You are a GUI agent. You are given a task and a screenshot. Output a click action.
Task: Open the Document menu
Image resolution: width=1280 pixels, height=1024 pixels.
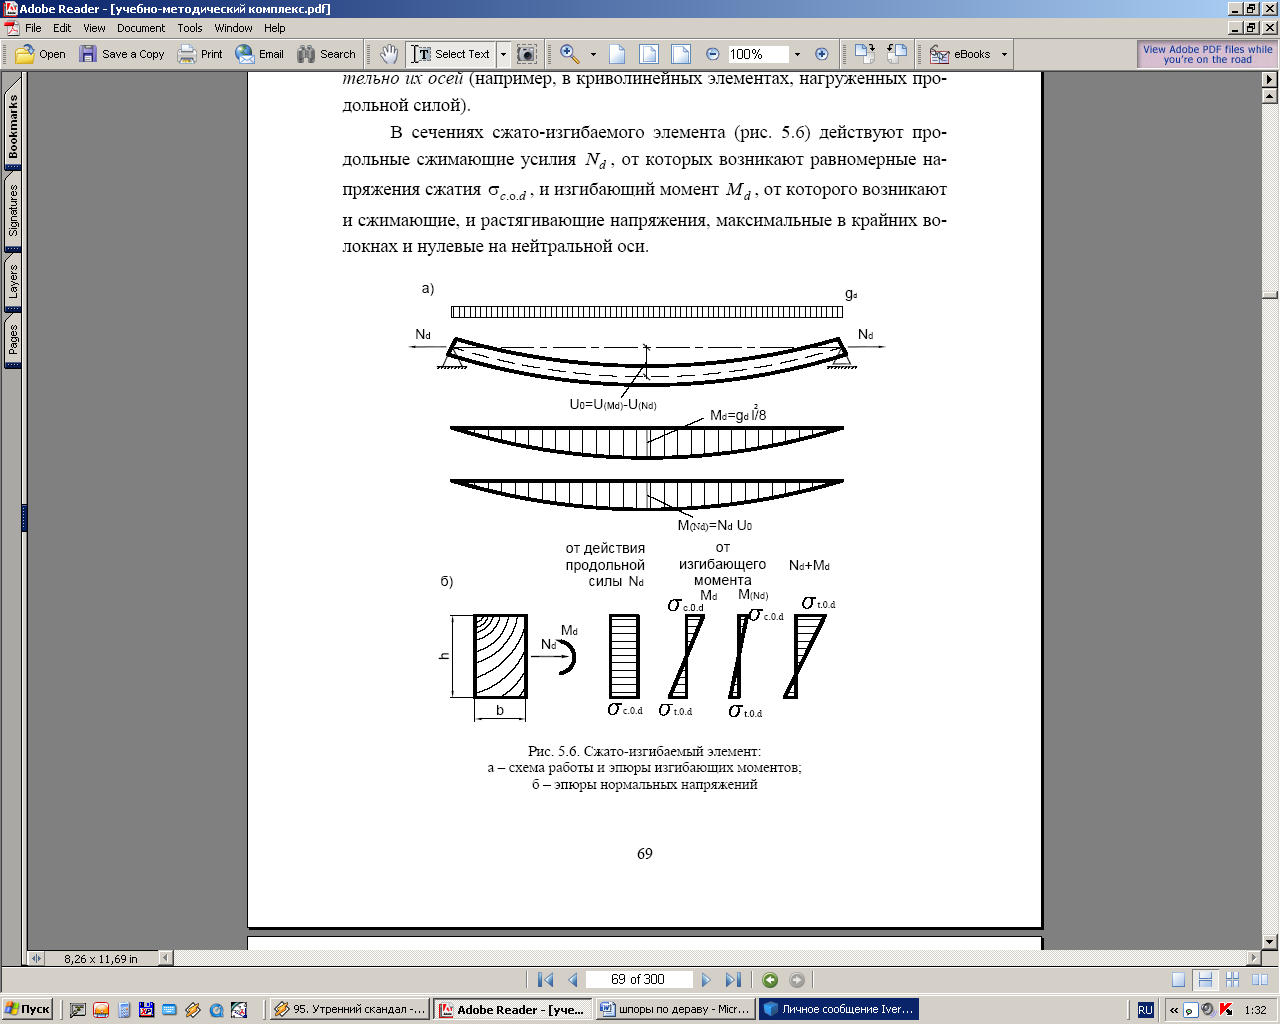click(141, 28)
